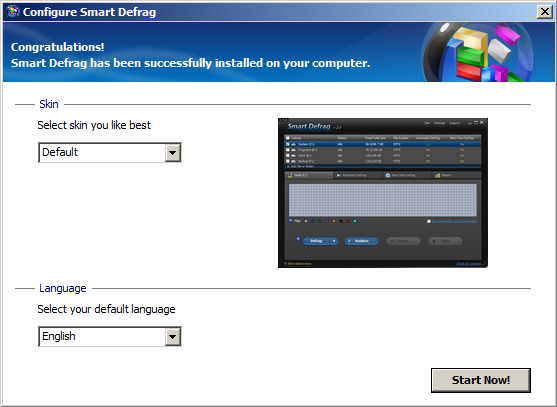This screenshot has width=557, height=407.
Task: Click the 'Congratulations!' banner text
Action: point(58,47)
